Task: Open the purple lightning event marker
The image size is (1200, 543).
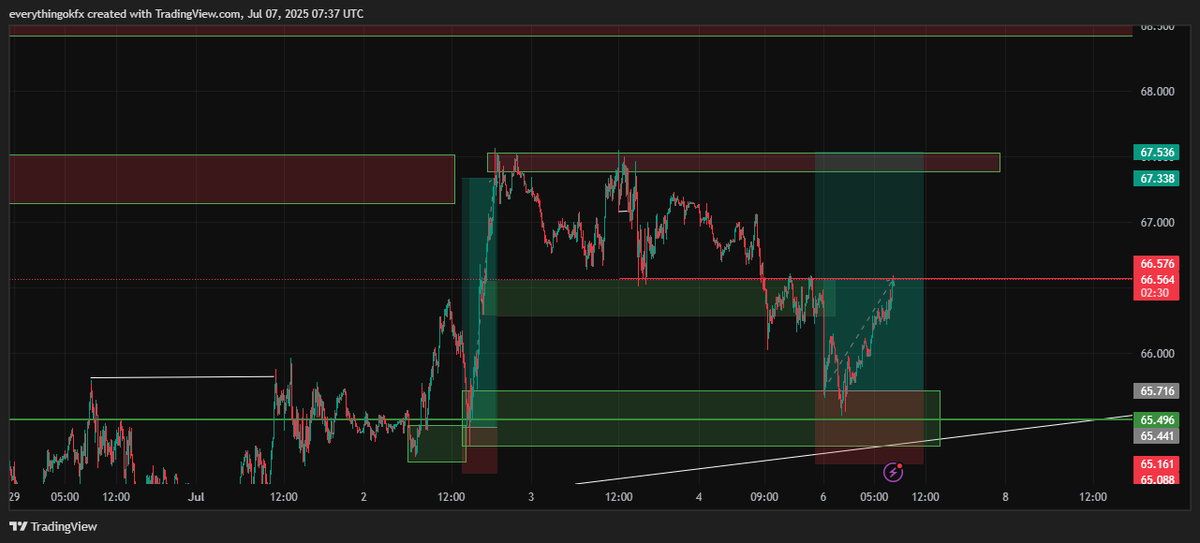Action: [894, 471]
